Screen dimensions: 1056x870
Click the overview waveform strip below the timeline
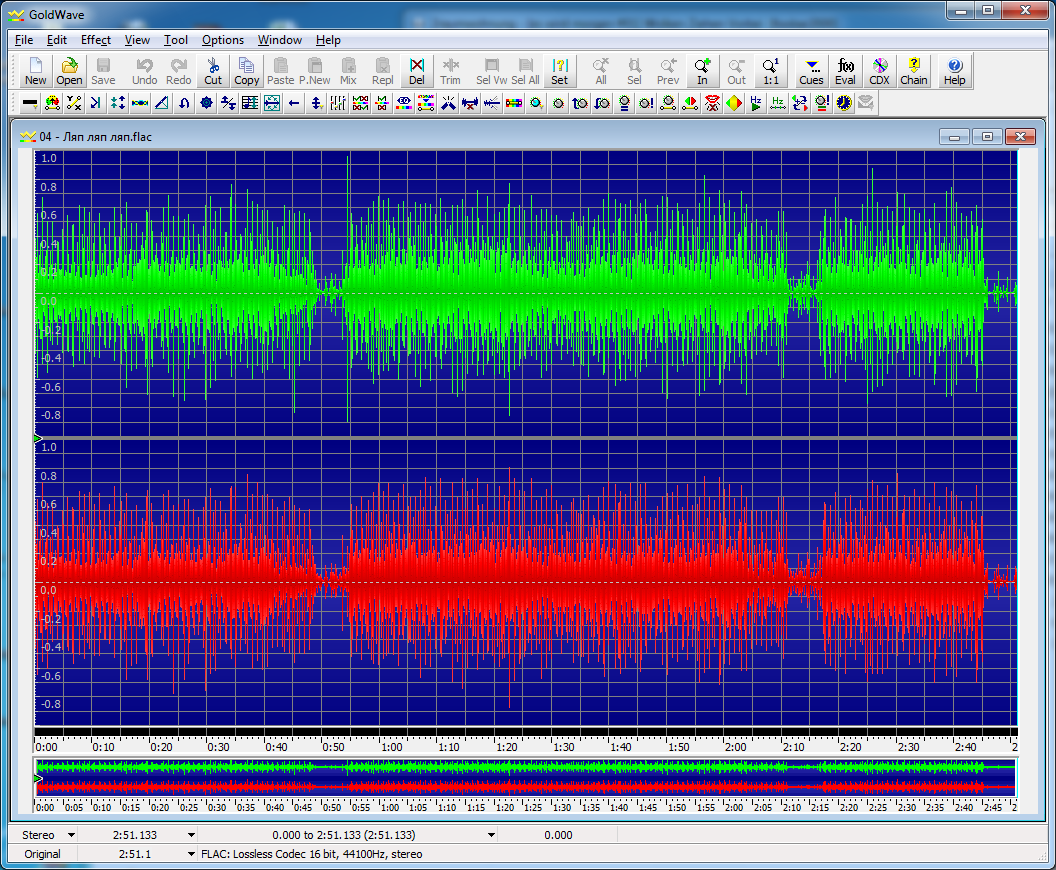click(x=525, y=777)
